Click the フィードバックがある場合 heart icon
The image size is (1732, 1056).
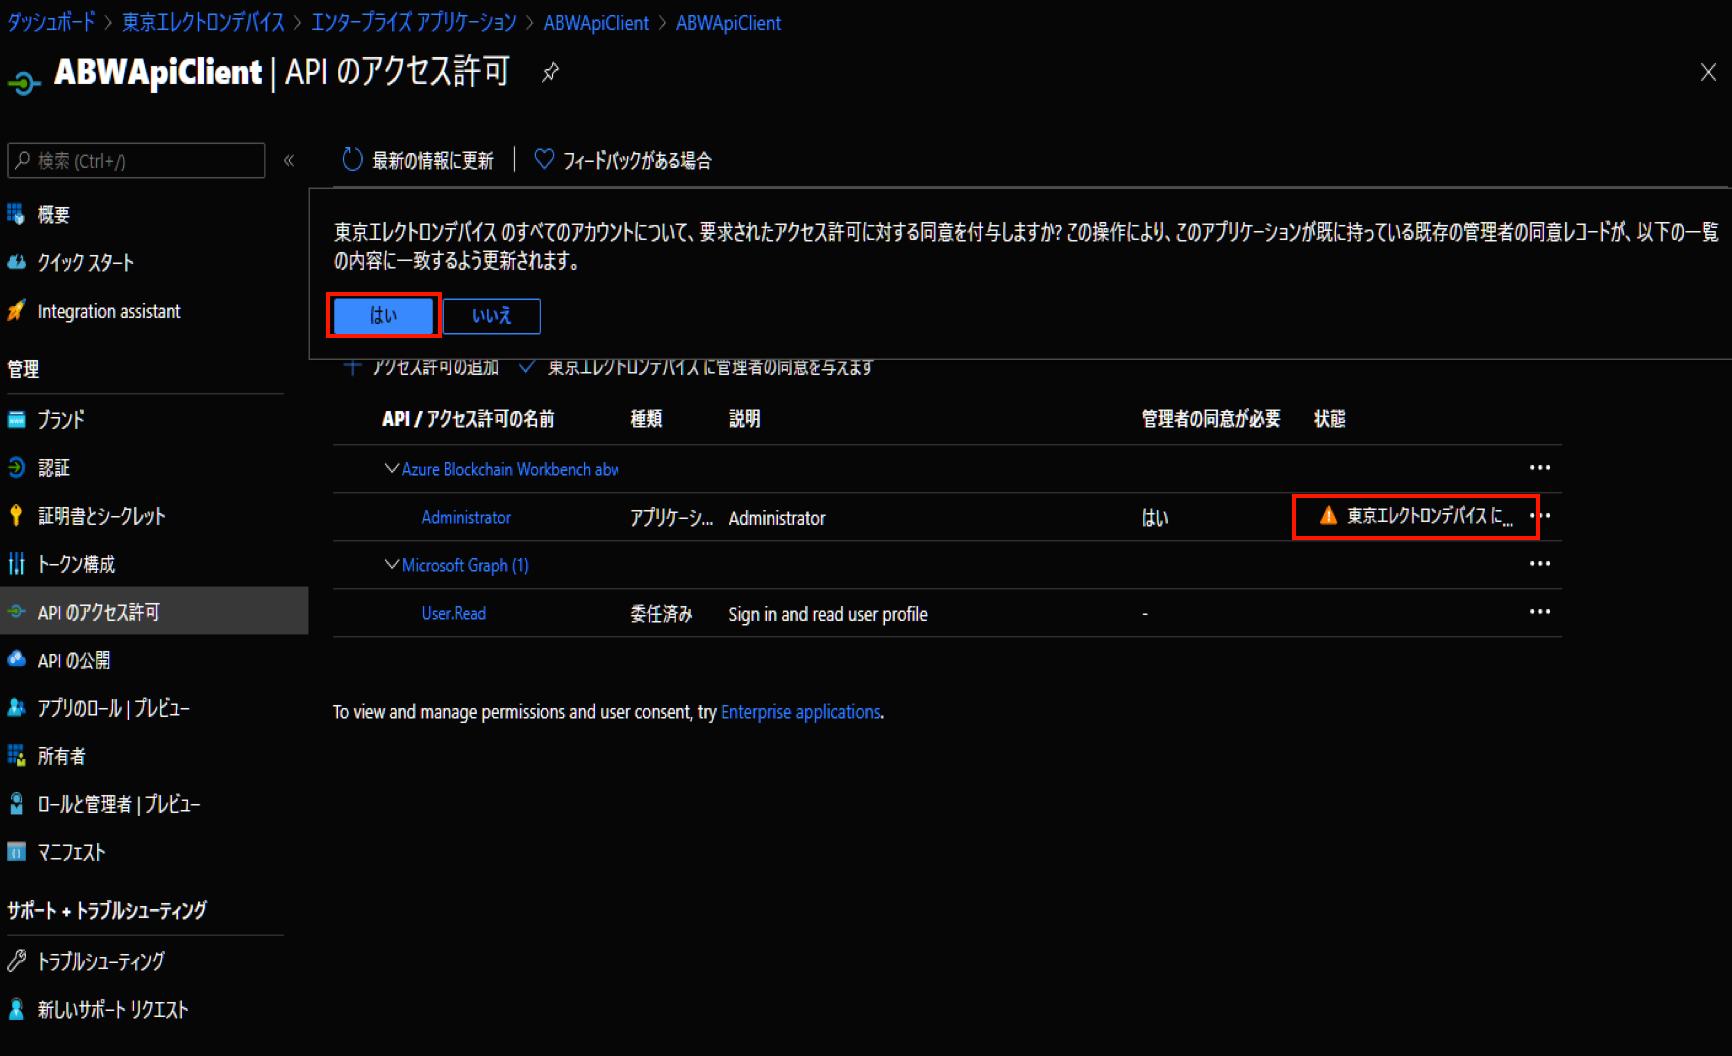[544, 159]
